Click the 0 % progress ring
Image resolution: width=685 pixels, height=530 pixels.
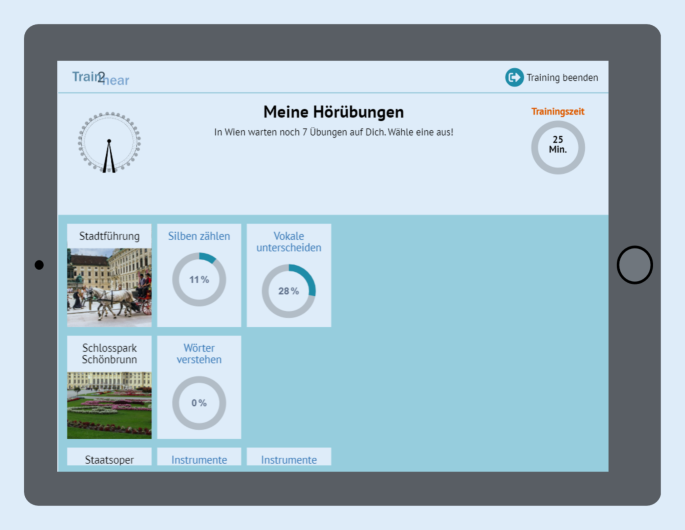199,403
